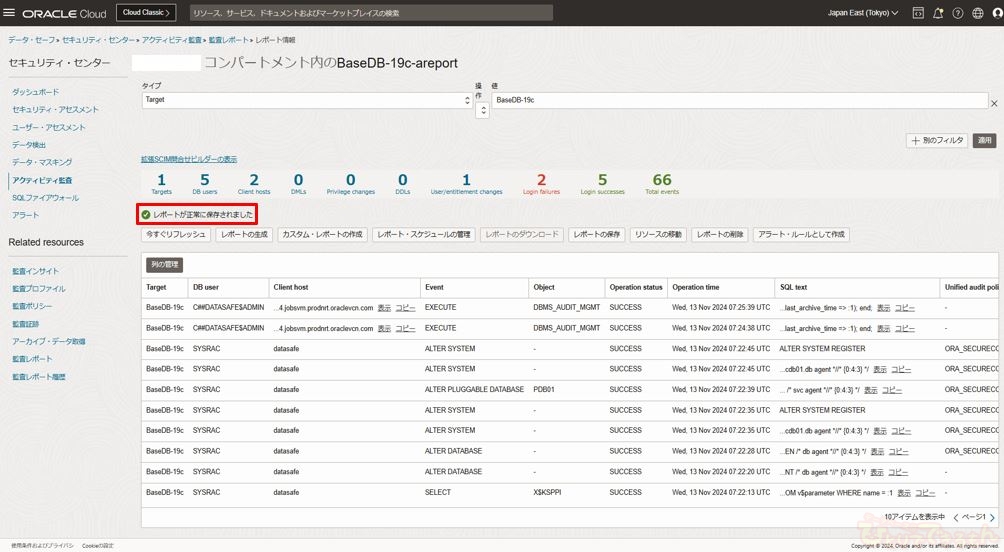Open 使用条件およびプライバシ footer link
The image size is (1004, 552).
(42, 546)
